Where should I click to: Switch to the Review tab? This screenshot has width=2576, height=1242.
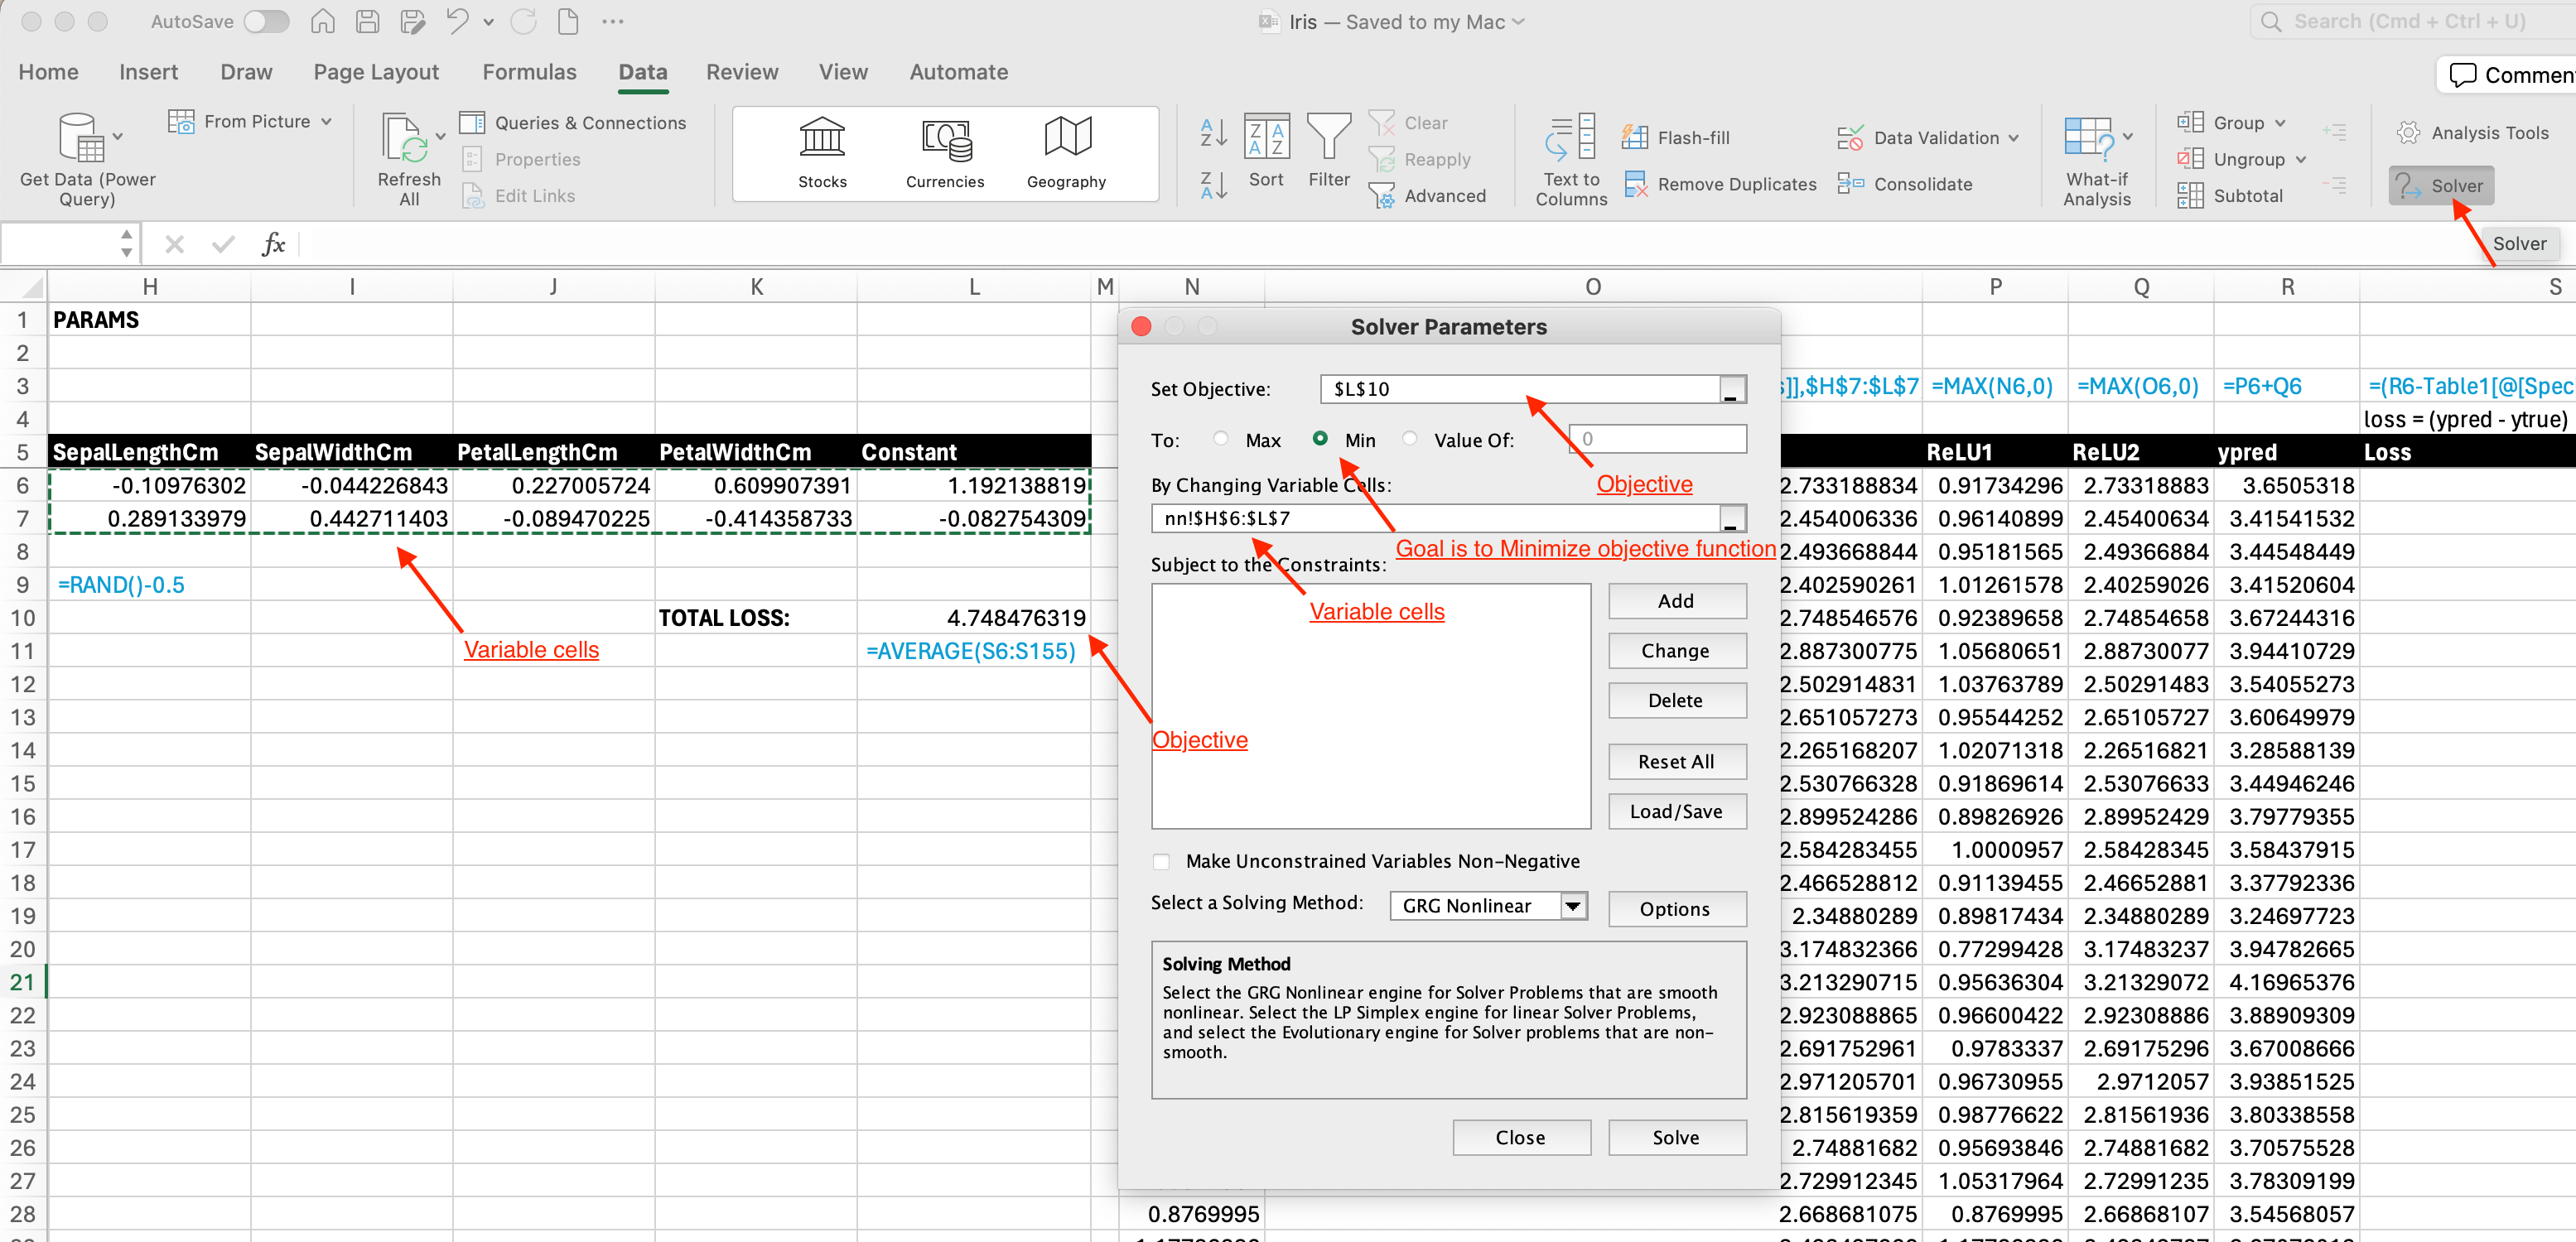[x=741, y=72]
